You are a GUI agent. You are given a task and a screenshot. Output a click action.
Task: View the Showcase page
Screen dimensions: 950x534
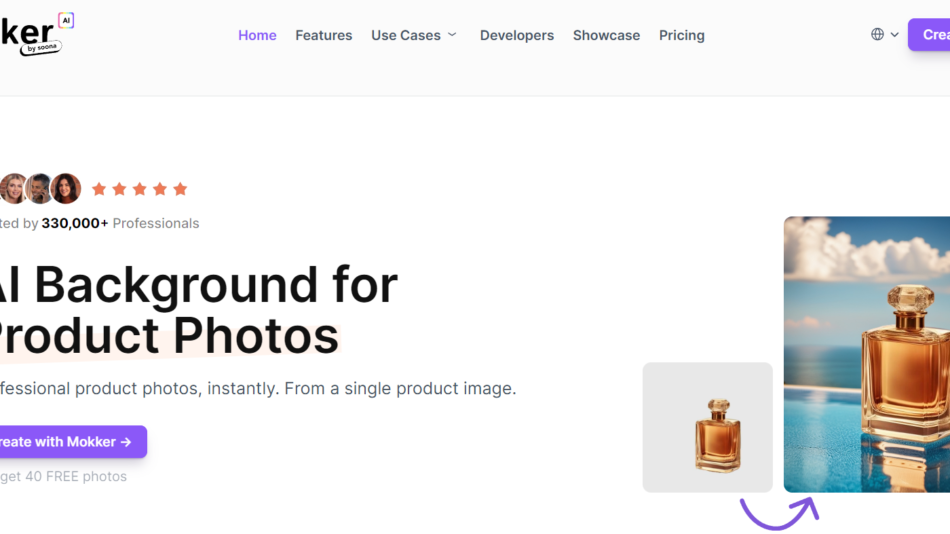tap(606, 35)
